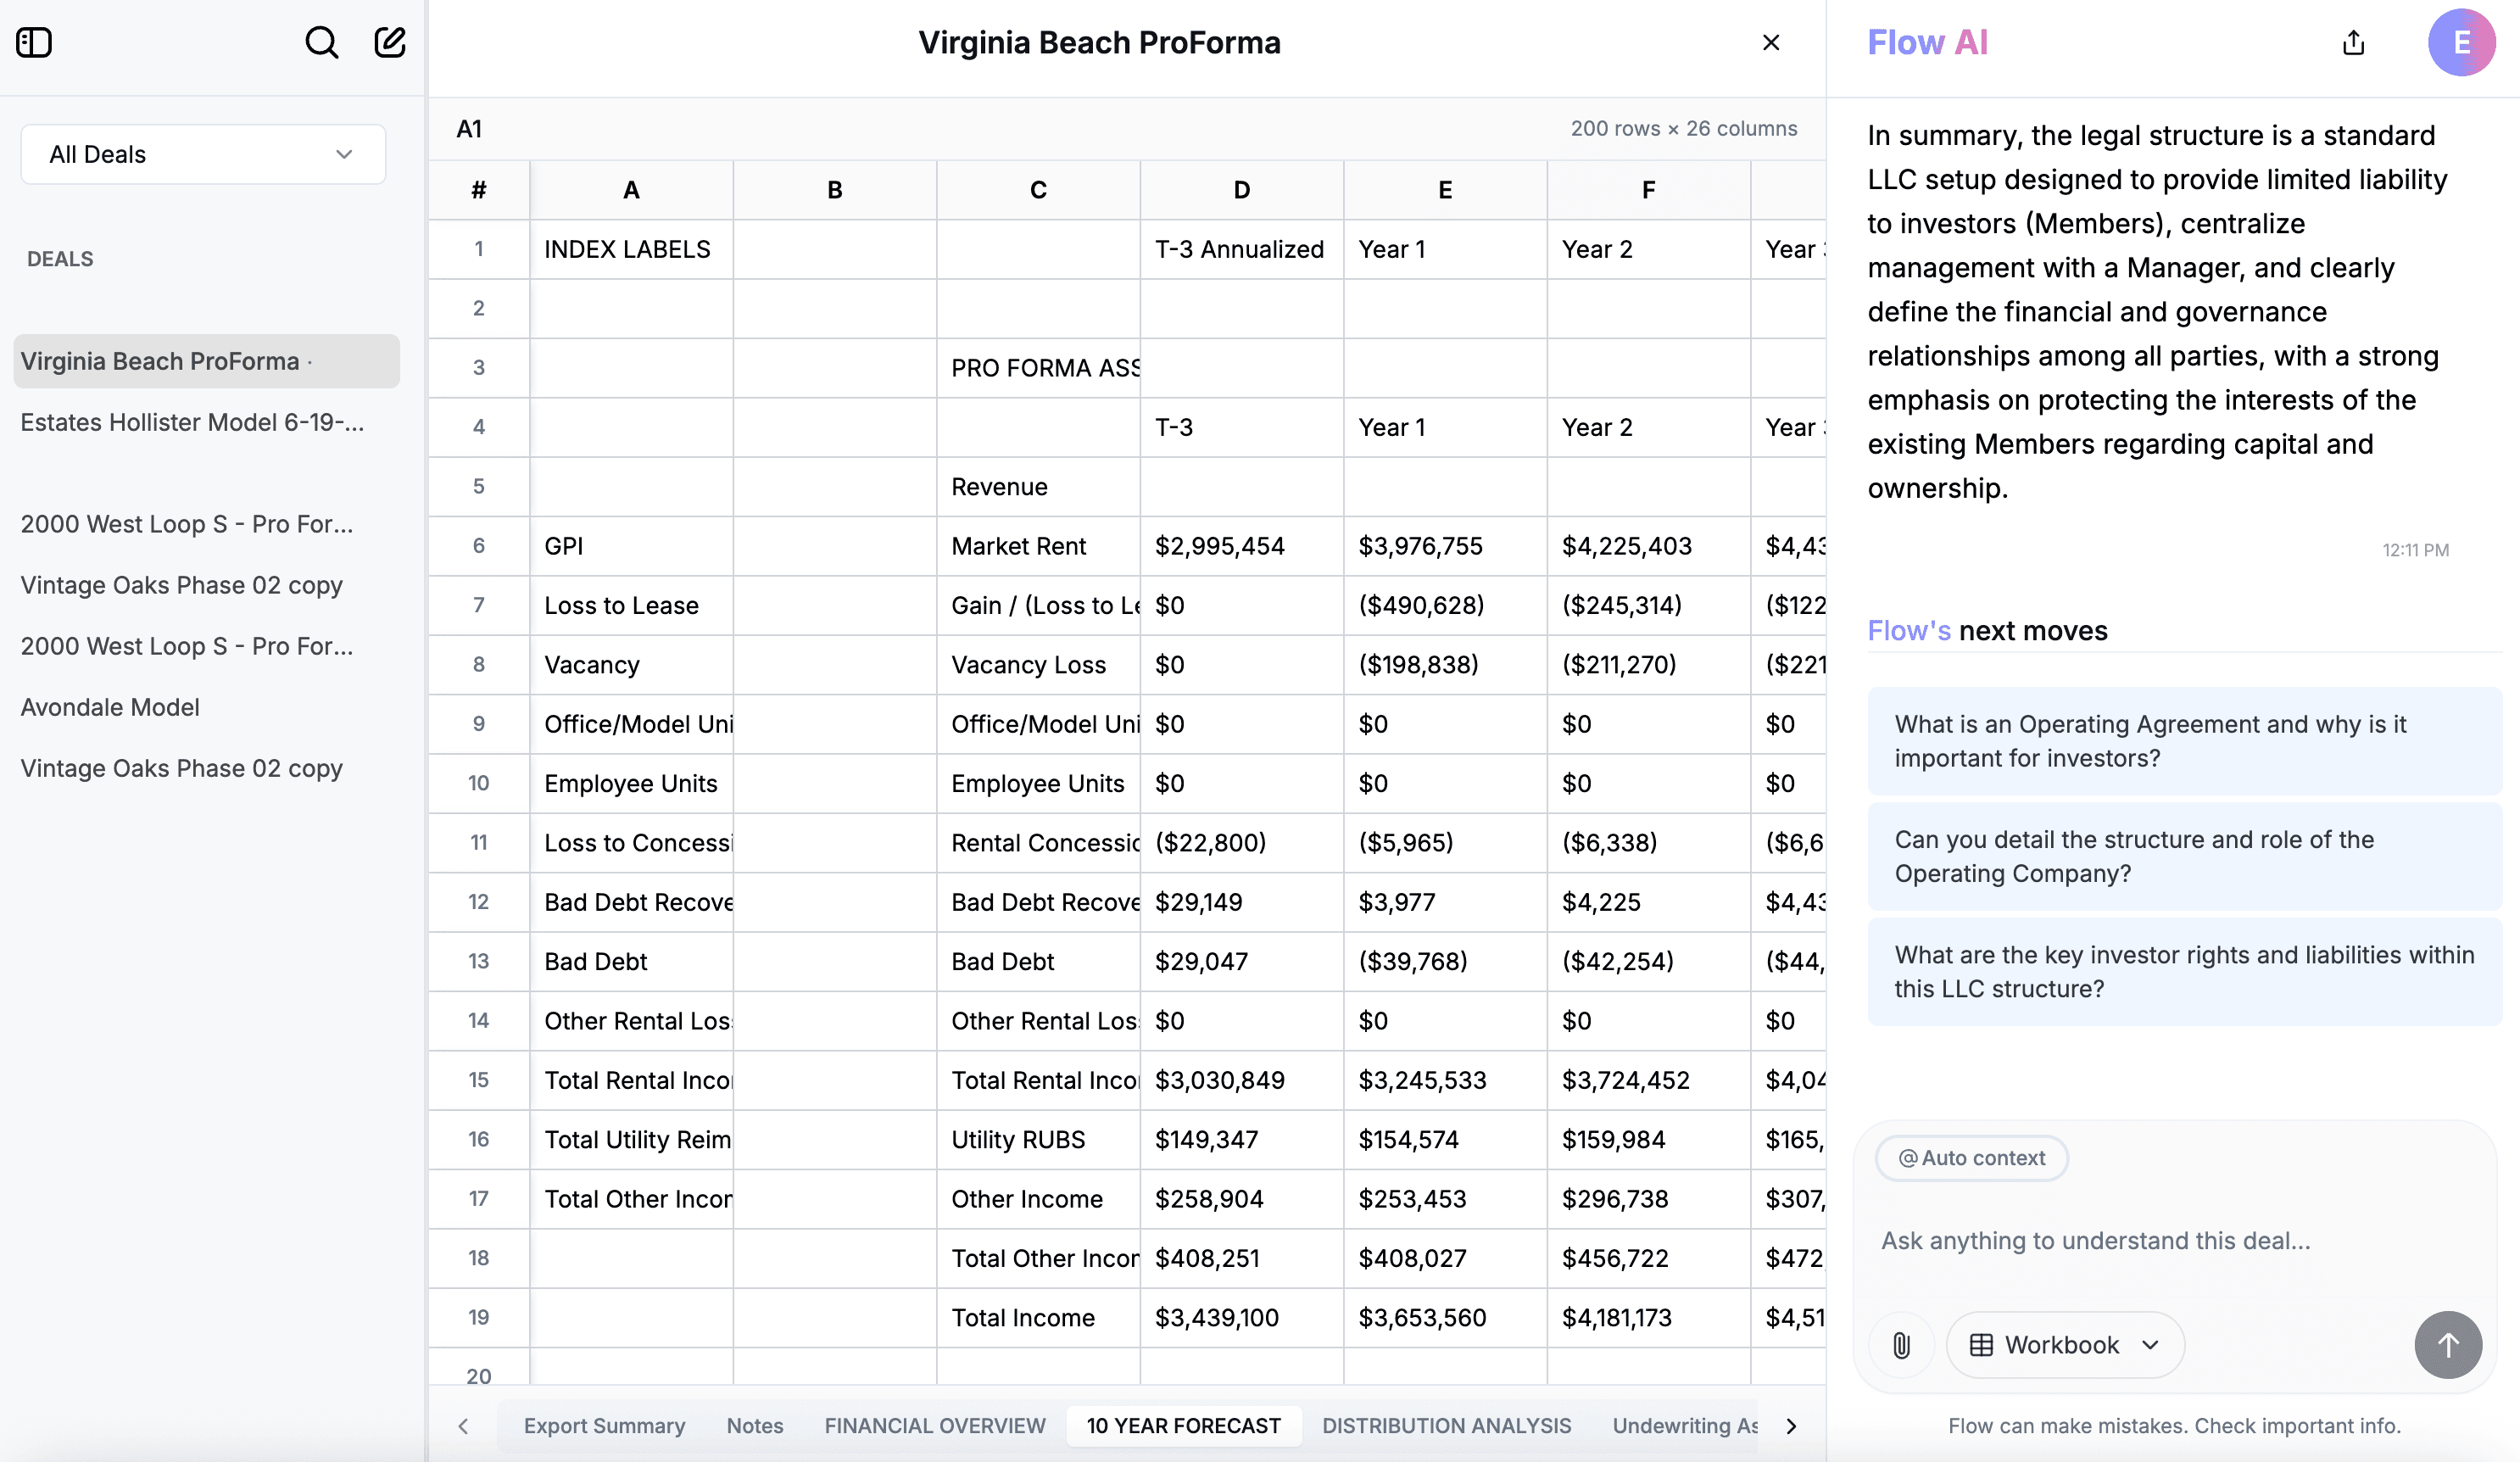Attach a file using the paperclip
The height and width of the screenshot is (1462, 2520).
[1901, 1345]
